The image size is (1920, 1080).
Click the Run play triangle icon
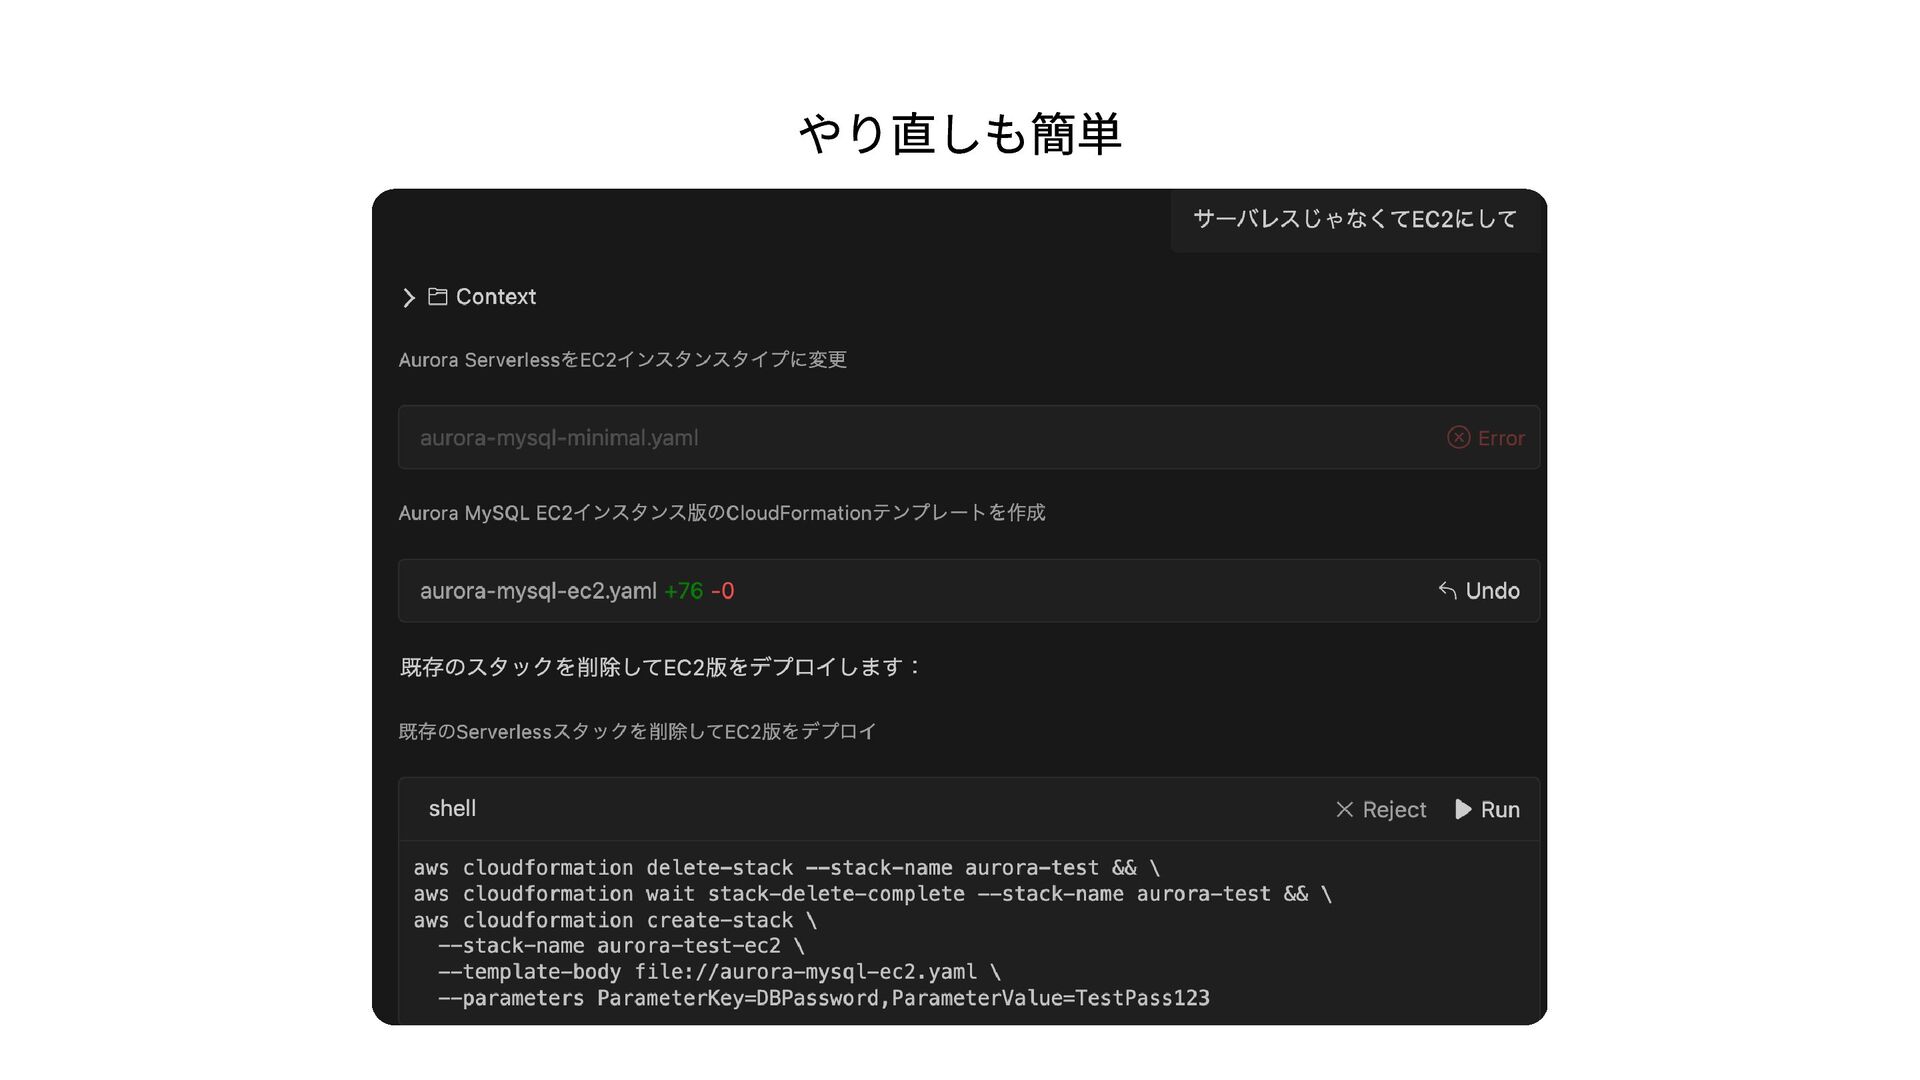(x=1463, y=809)
